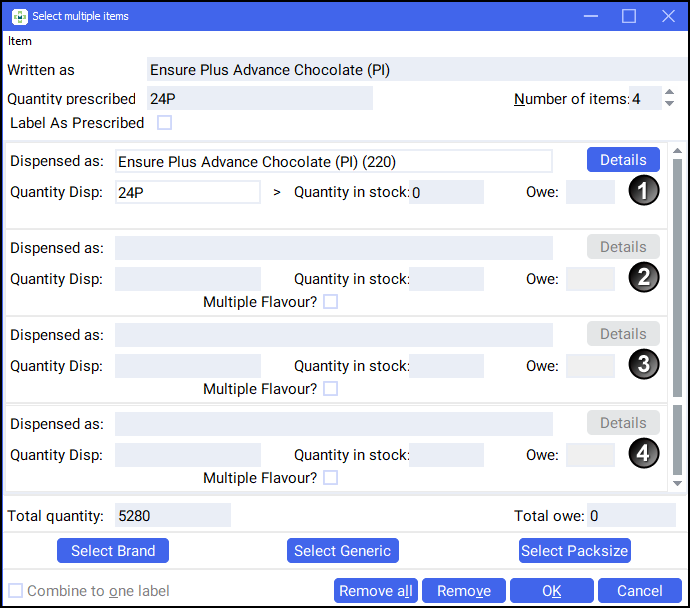690x608 pixels.
Task: Click the numbered circle 4 badge
Action: pyautogui.click(x=644, y=453)
